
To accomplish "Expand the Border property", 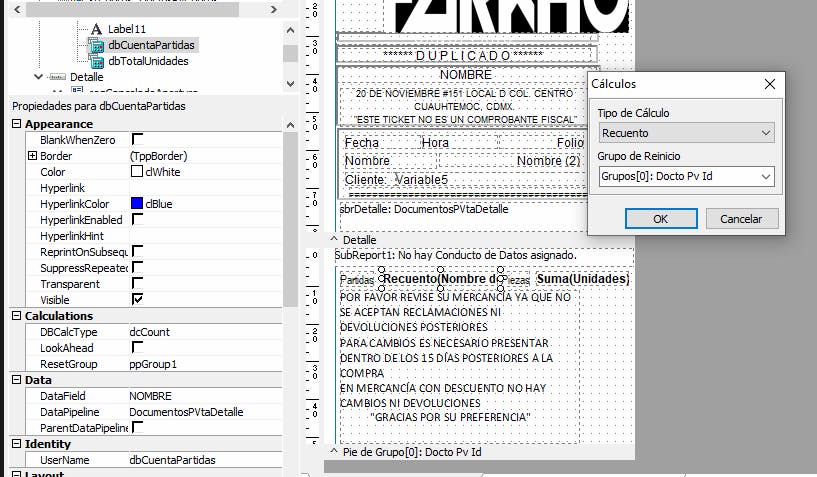I will click(x=32, y=156).
